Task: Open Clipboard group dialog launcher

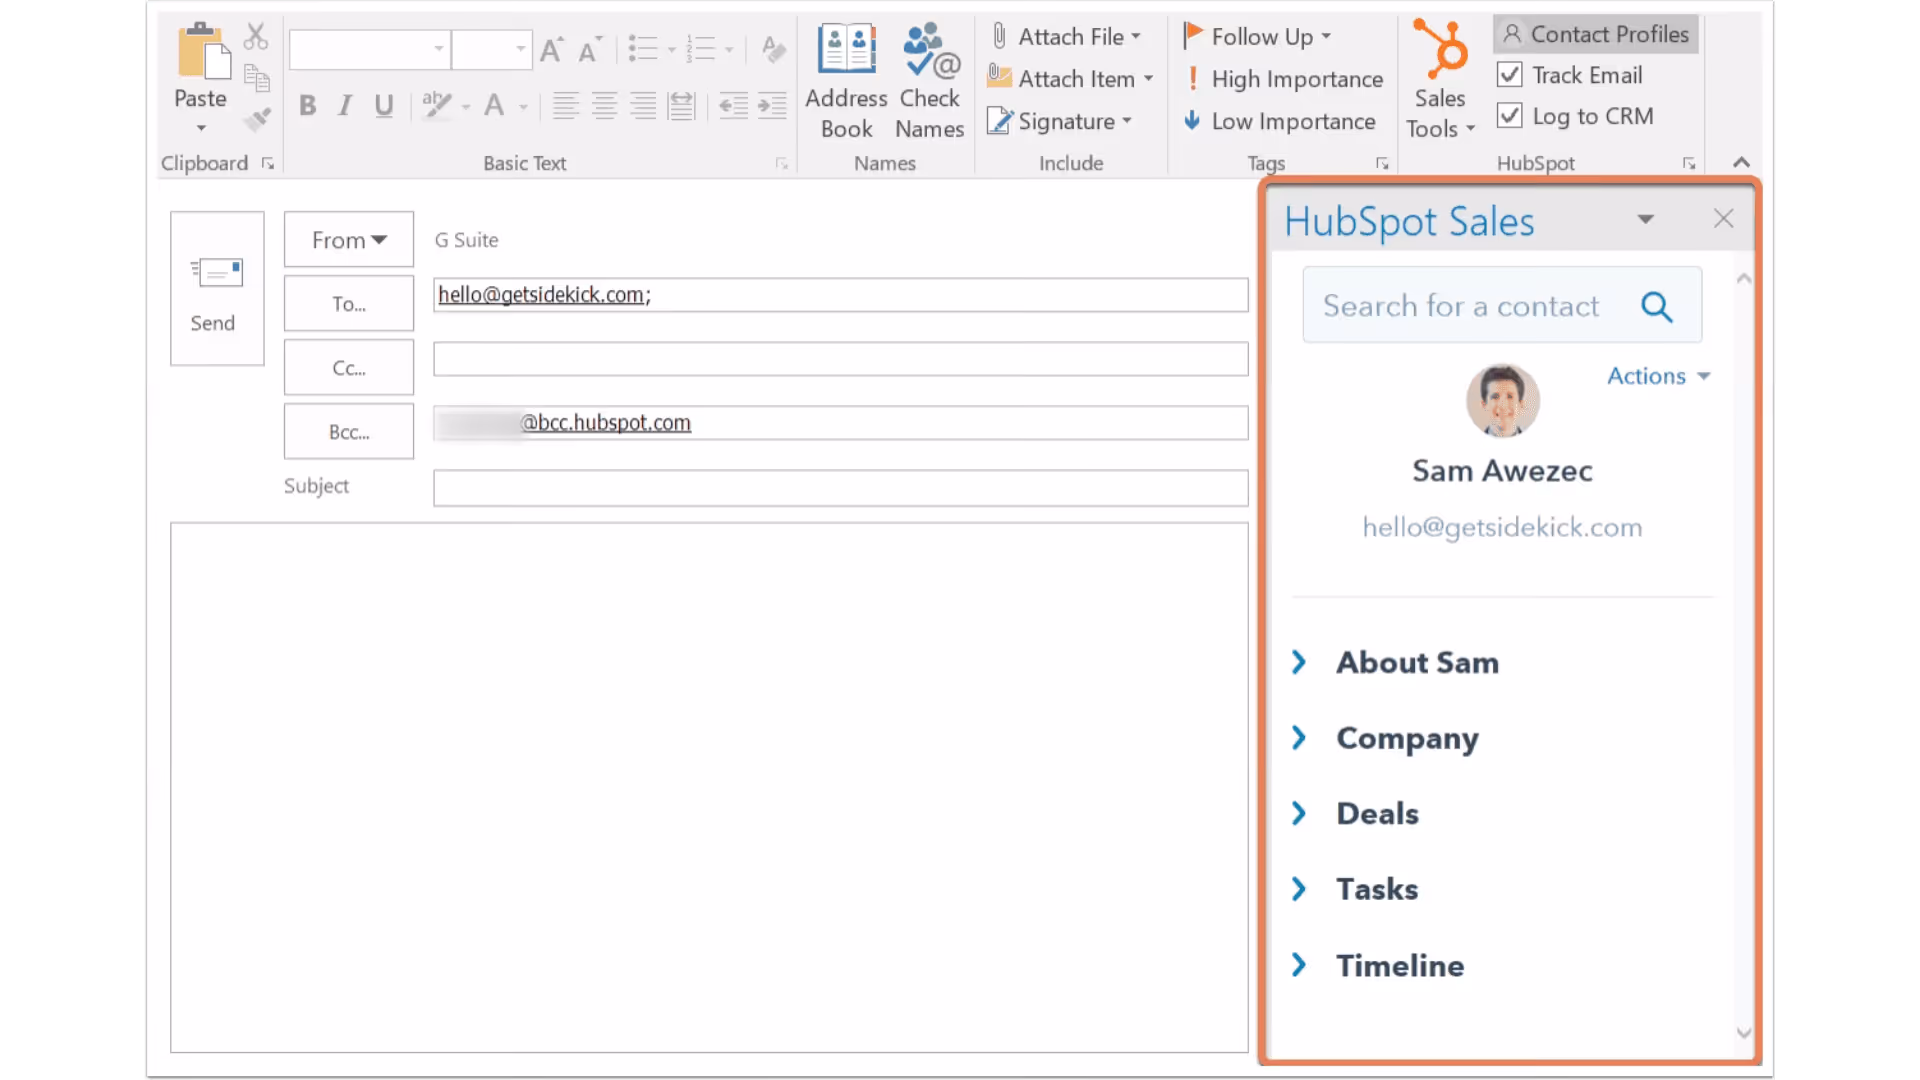Action: click(268, 163)
